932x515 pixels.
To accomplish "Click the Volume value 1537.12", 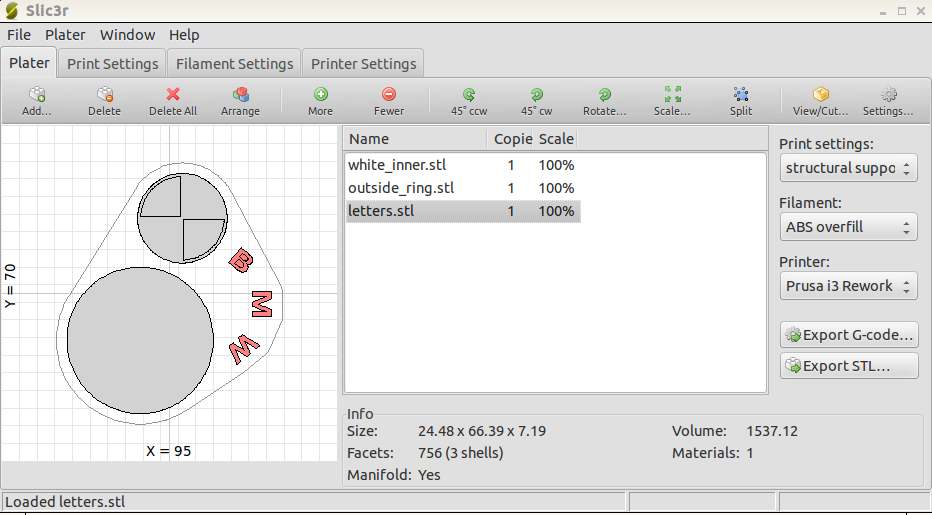I will tap(772, 431).
